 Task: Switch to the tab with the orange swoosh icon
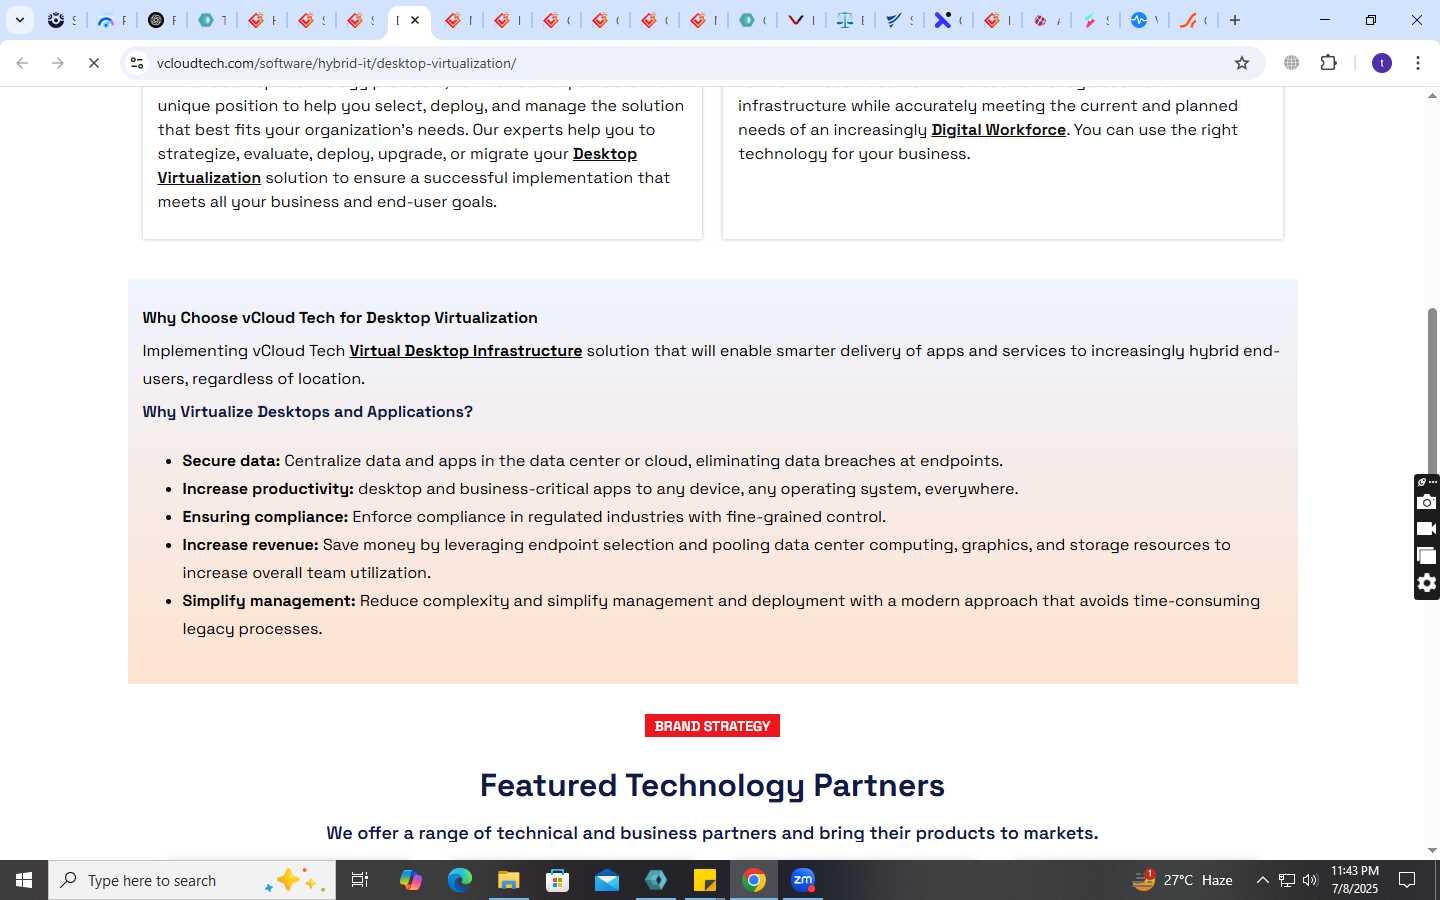[1188, 20]
